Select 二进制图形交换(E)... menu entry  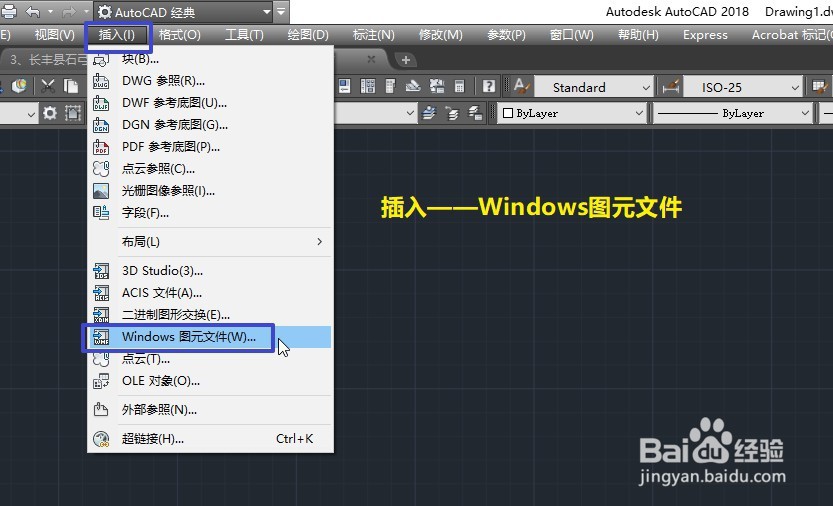pyautogui.click(x=210, y=315)
